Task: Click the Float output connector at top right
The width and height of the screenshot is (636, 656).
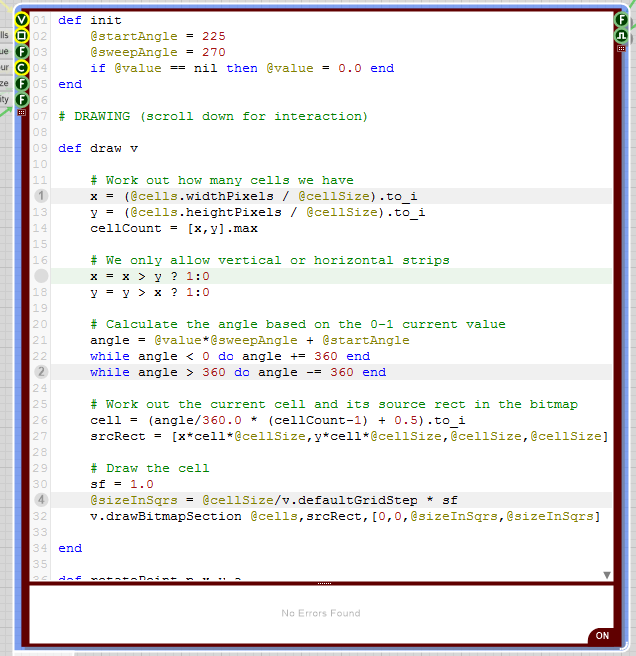Action: tap(621, 20)
